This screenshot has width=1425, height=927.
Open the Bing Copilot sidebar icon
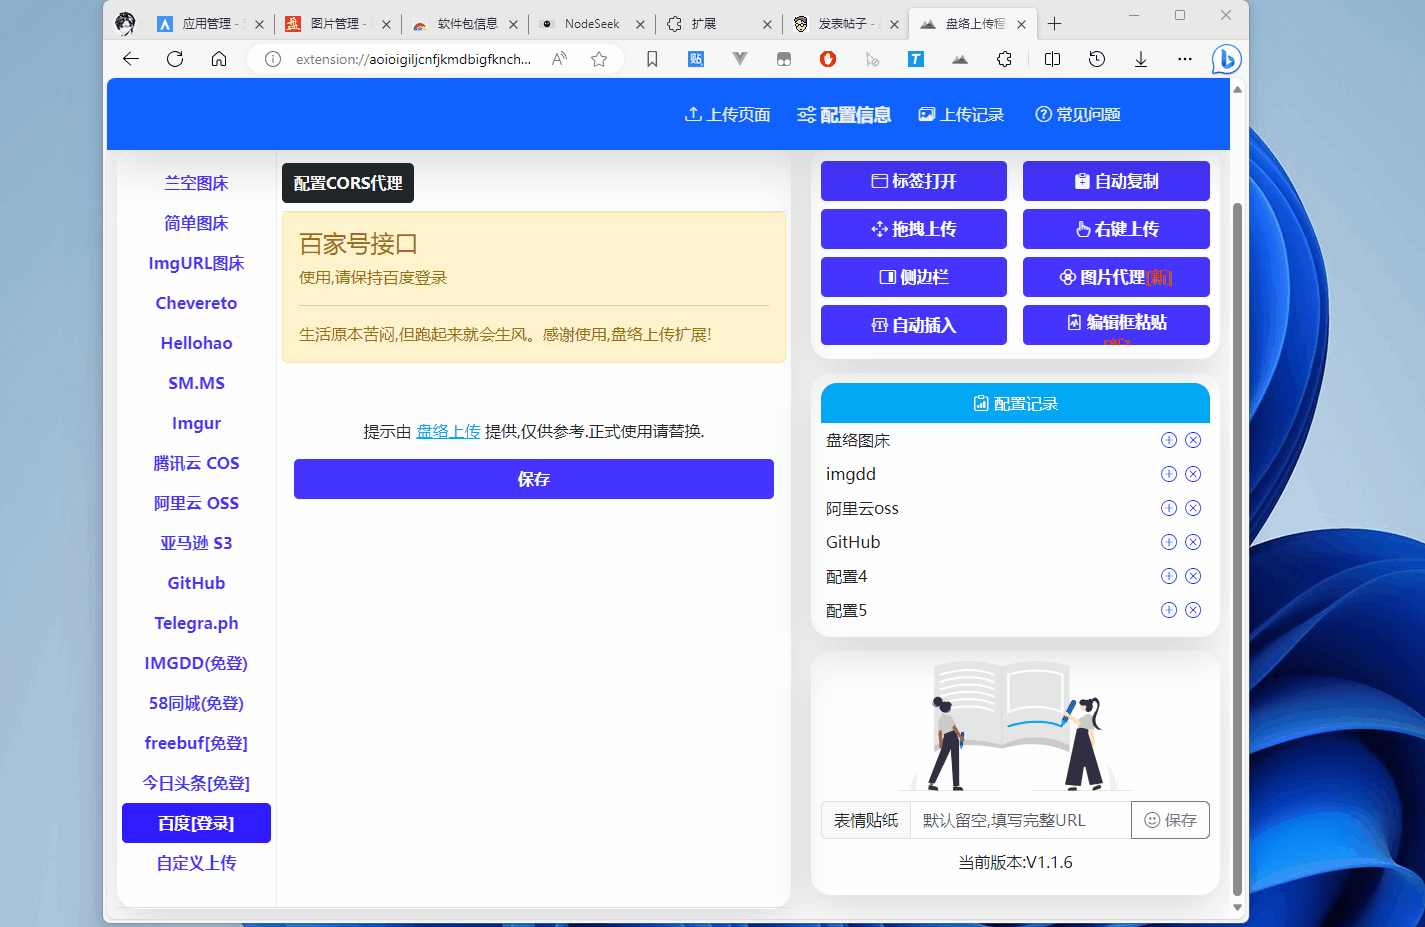(x=1226, y=59)
